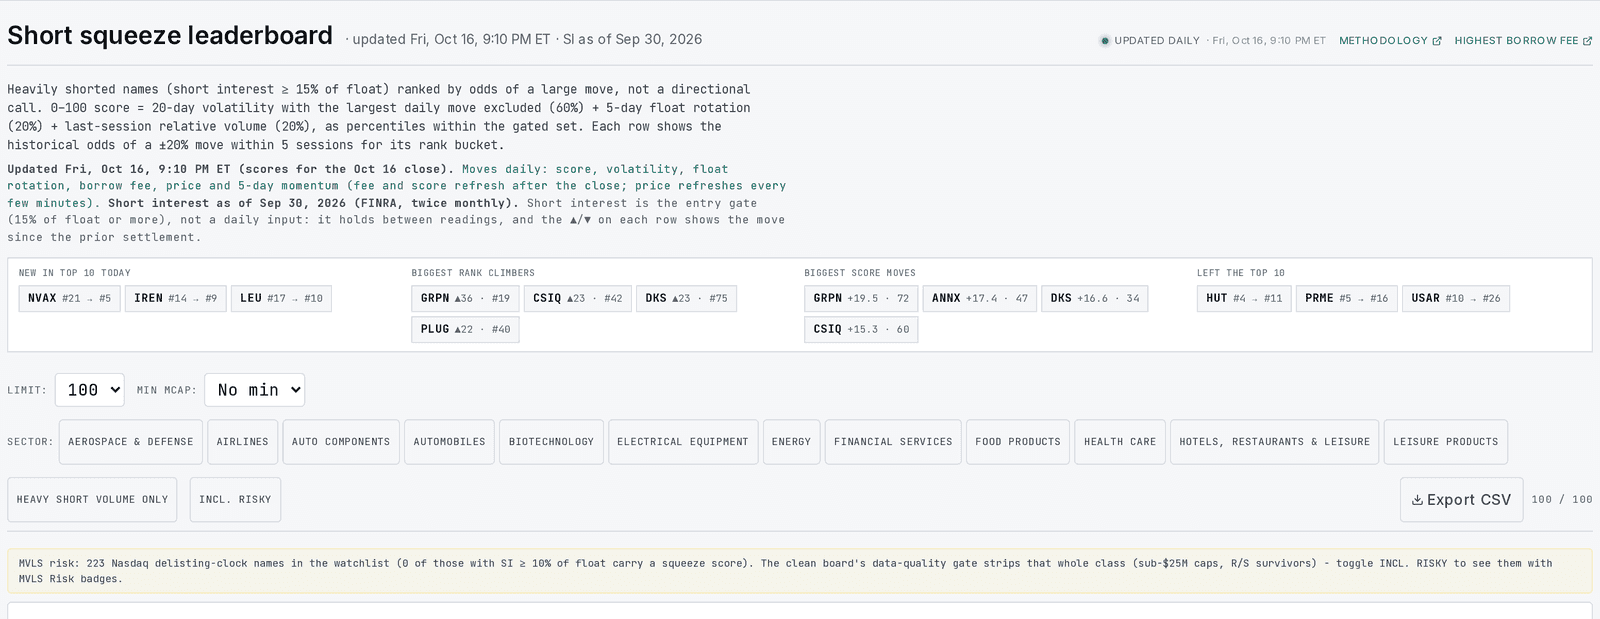Open the Limit 100 dropdown
Screen dimensions: 1600x619
click(x=90, y=390)
